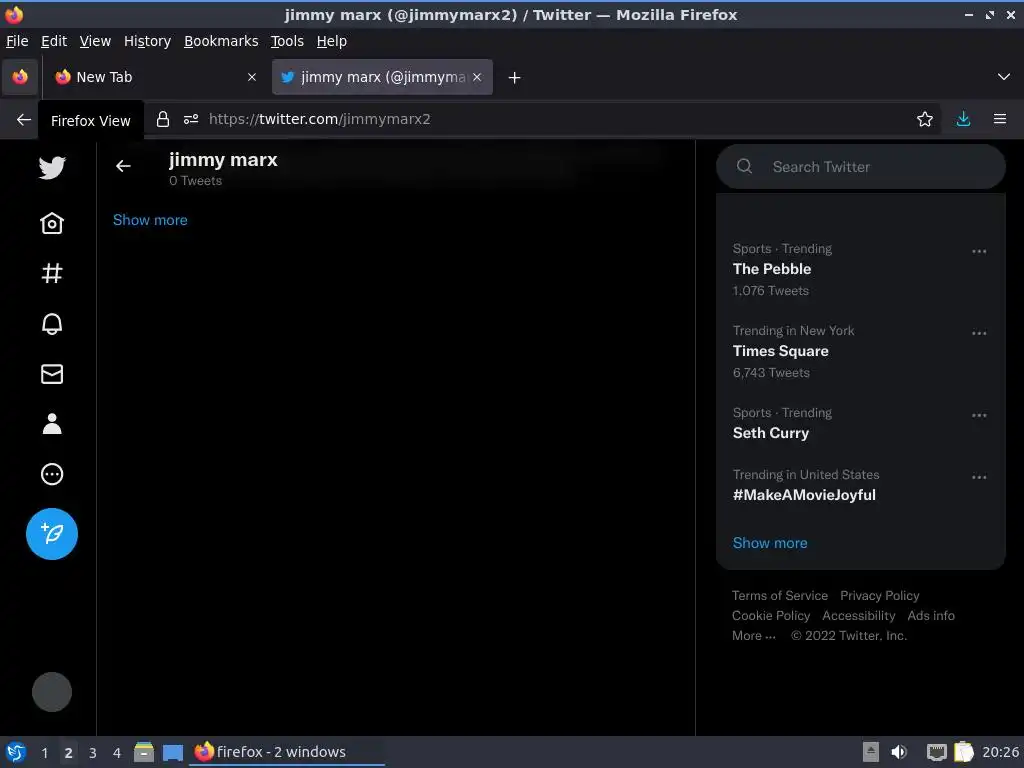The width and height of the screenshot is (1024, 768).
Task: Click the browser back navigation arrow
Action: click(x=24, y=120)
